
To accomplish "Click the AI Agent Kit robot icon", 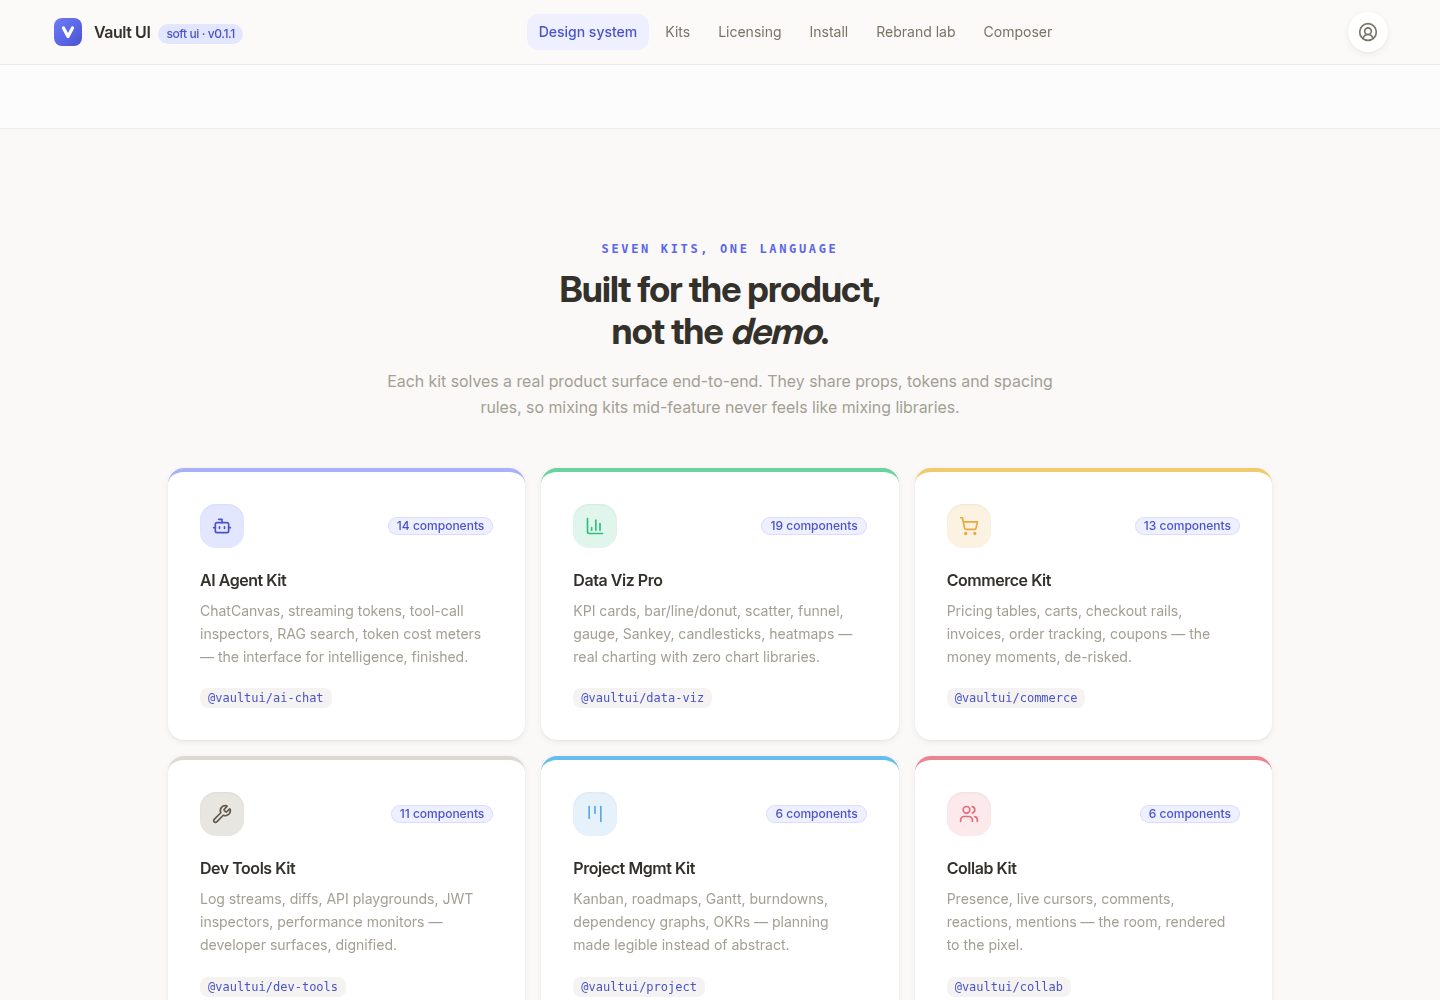I will coord(222,526).
